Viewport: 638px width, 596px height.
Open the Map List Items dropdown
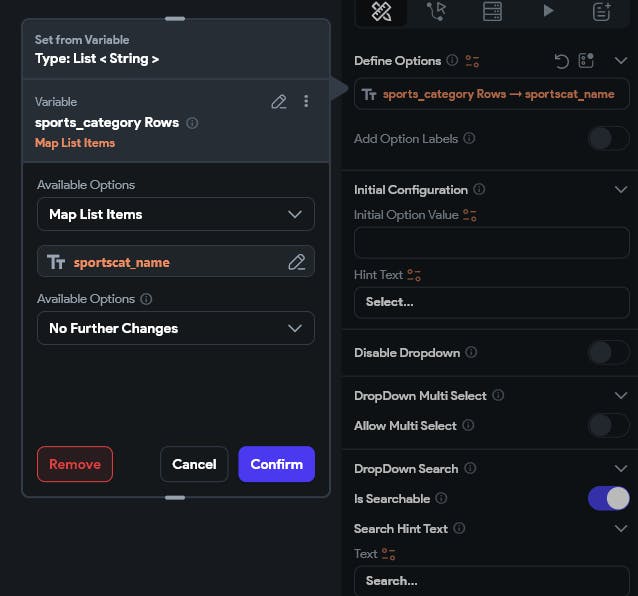coord(176,214)
